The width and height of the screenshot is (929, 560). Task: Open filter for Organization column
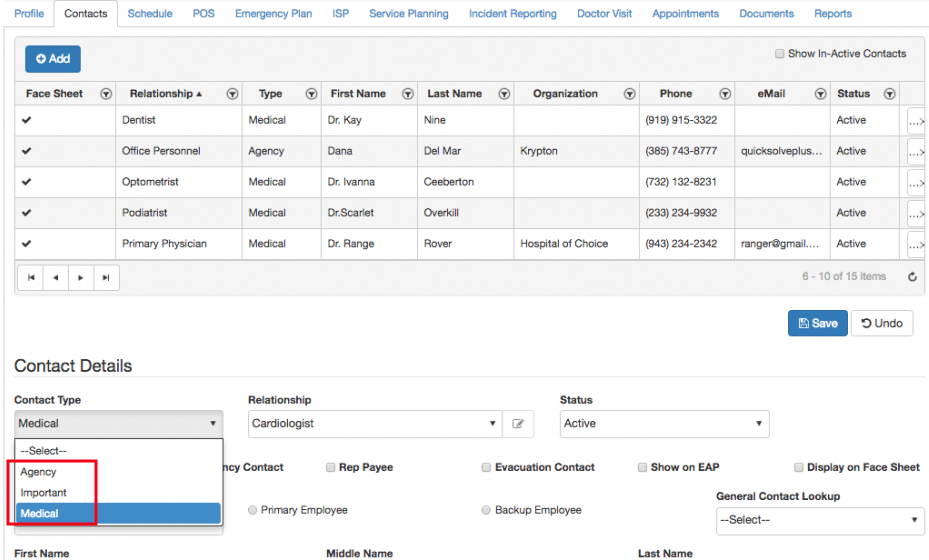pos(629,94)
